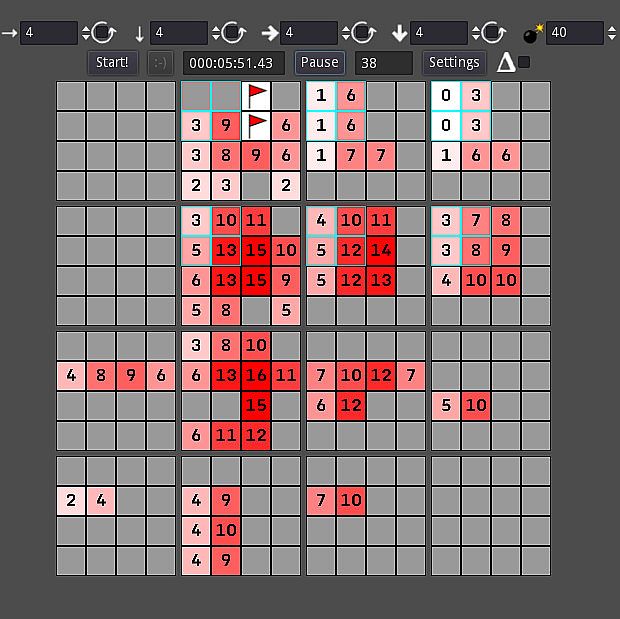Click spinner arrows of bold right-arrow size field
This screenshot has height=619, width=620.
(346, 33)
